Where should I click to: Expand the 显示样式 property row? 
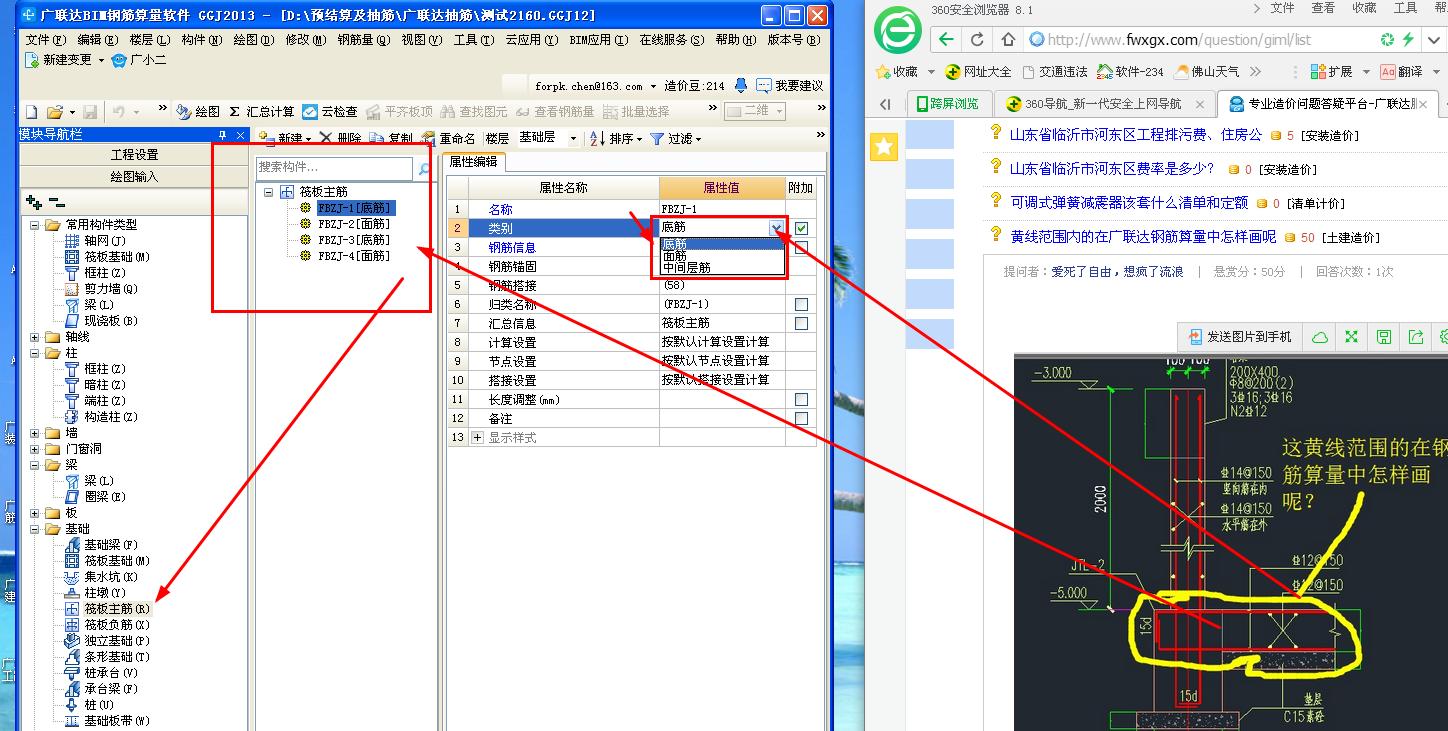[477, 437]
